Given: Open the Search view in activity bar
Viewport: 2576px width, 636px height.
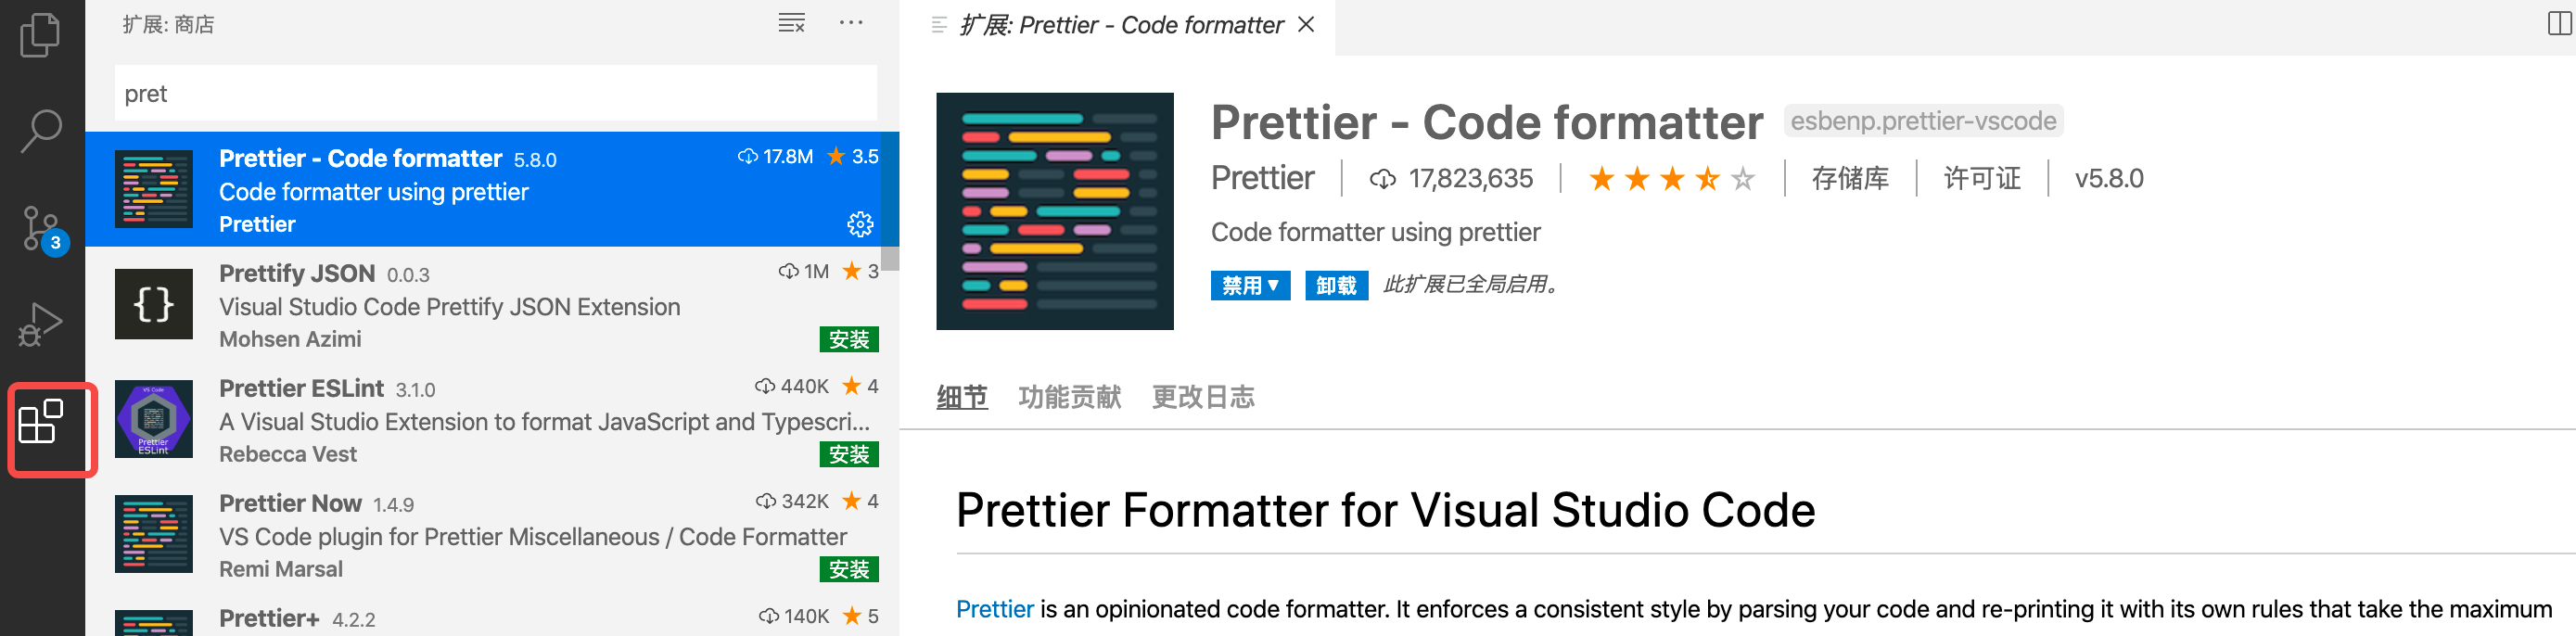Looking at the screenshot, I should point(41,131).
